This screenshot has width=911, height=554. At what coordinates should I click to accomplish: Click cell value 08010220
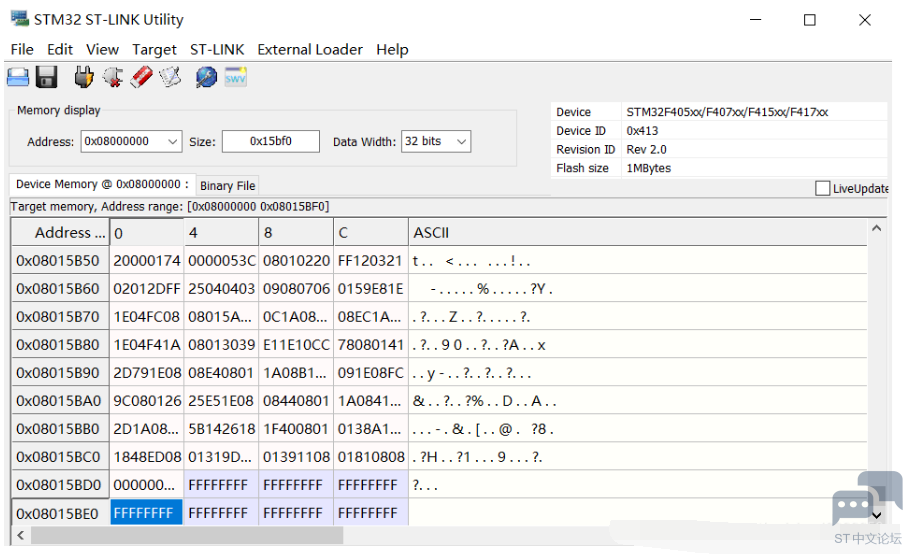[x=296, y=261]
